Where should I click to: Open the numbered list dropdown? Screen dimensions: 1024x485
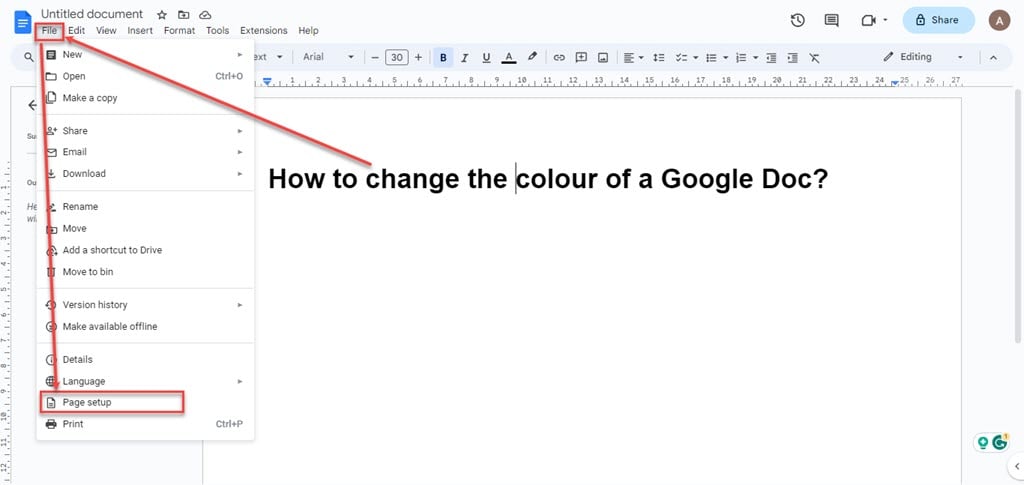point(746,57)
